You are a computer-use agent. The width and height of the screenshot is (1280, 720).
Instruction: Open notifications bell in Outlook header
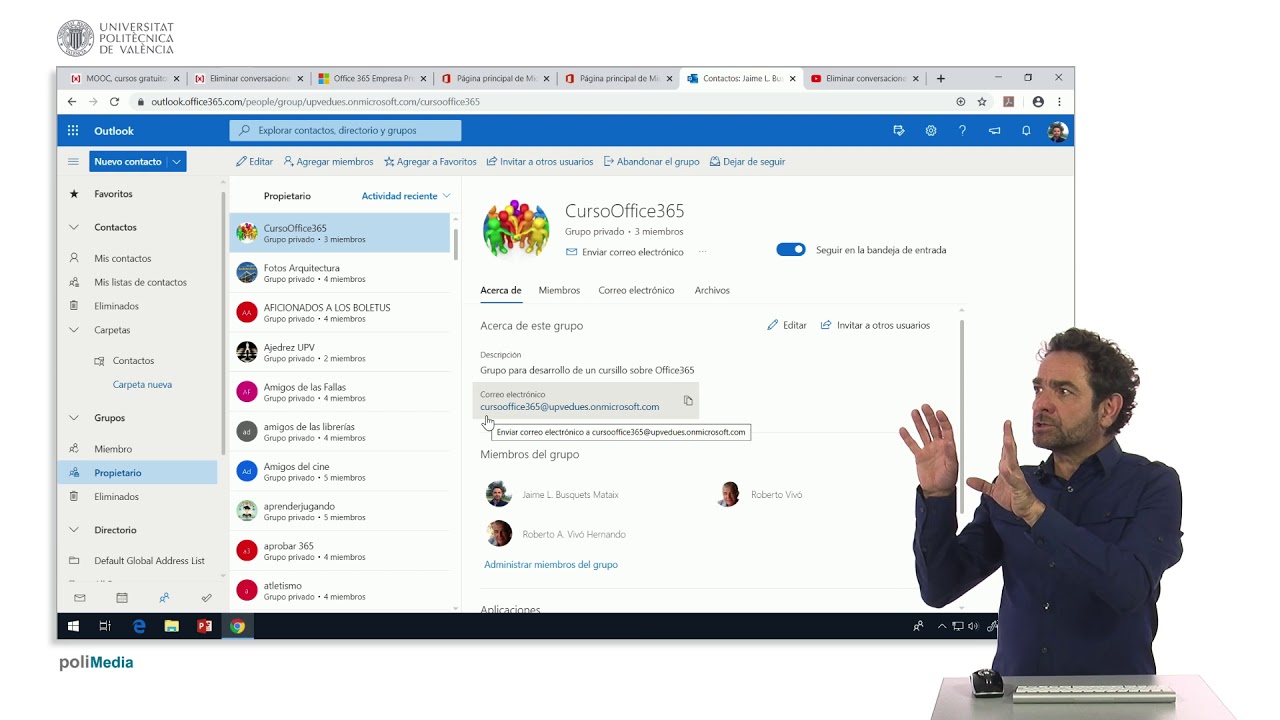(x=1026, y=131)
